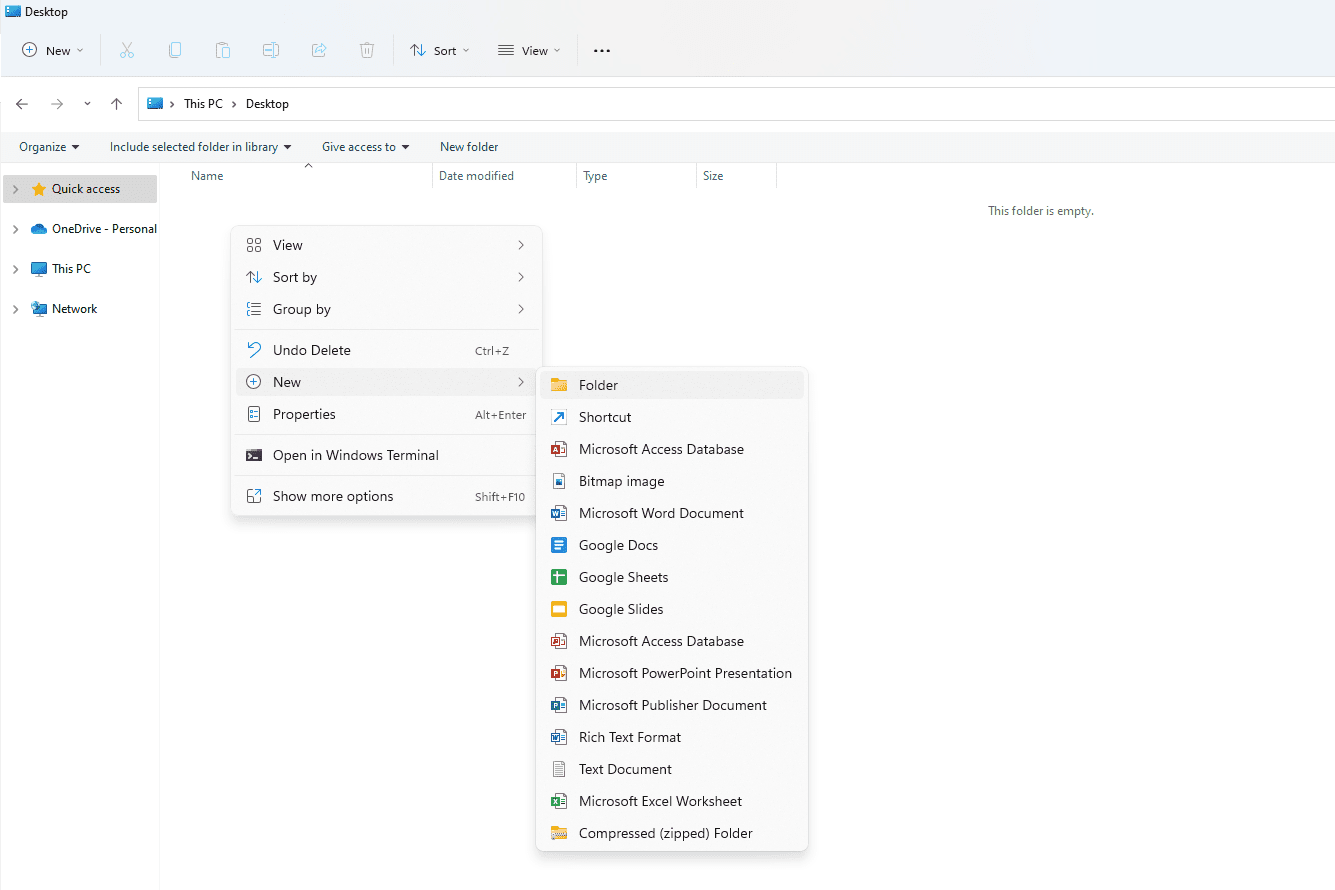This screenshot has width=1335, height=890.
Task: Open Sort by submenu in context menu
Action: [x=386, y=277]
